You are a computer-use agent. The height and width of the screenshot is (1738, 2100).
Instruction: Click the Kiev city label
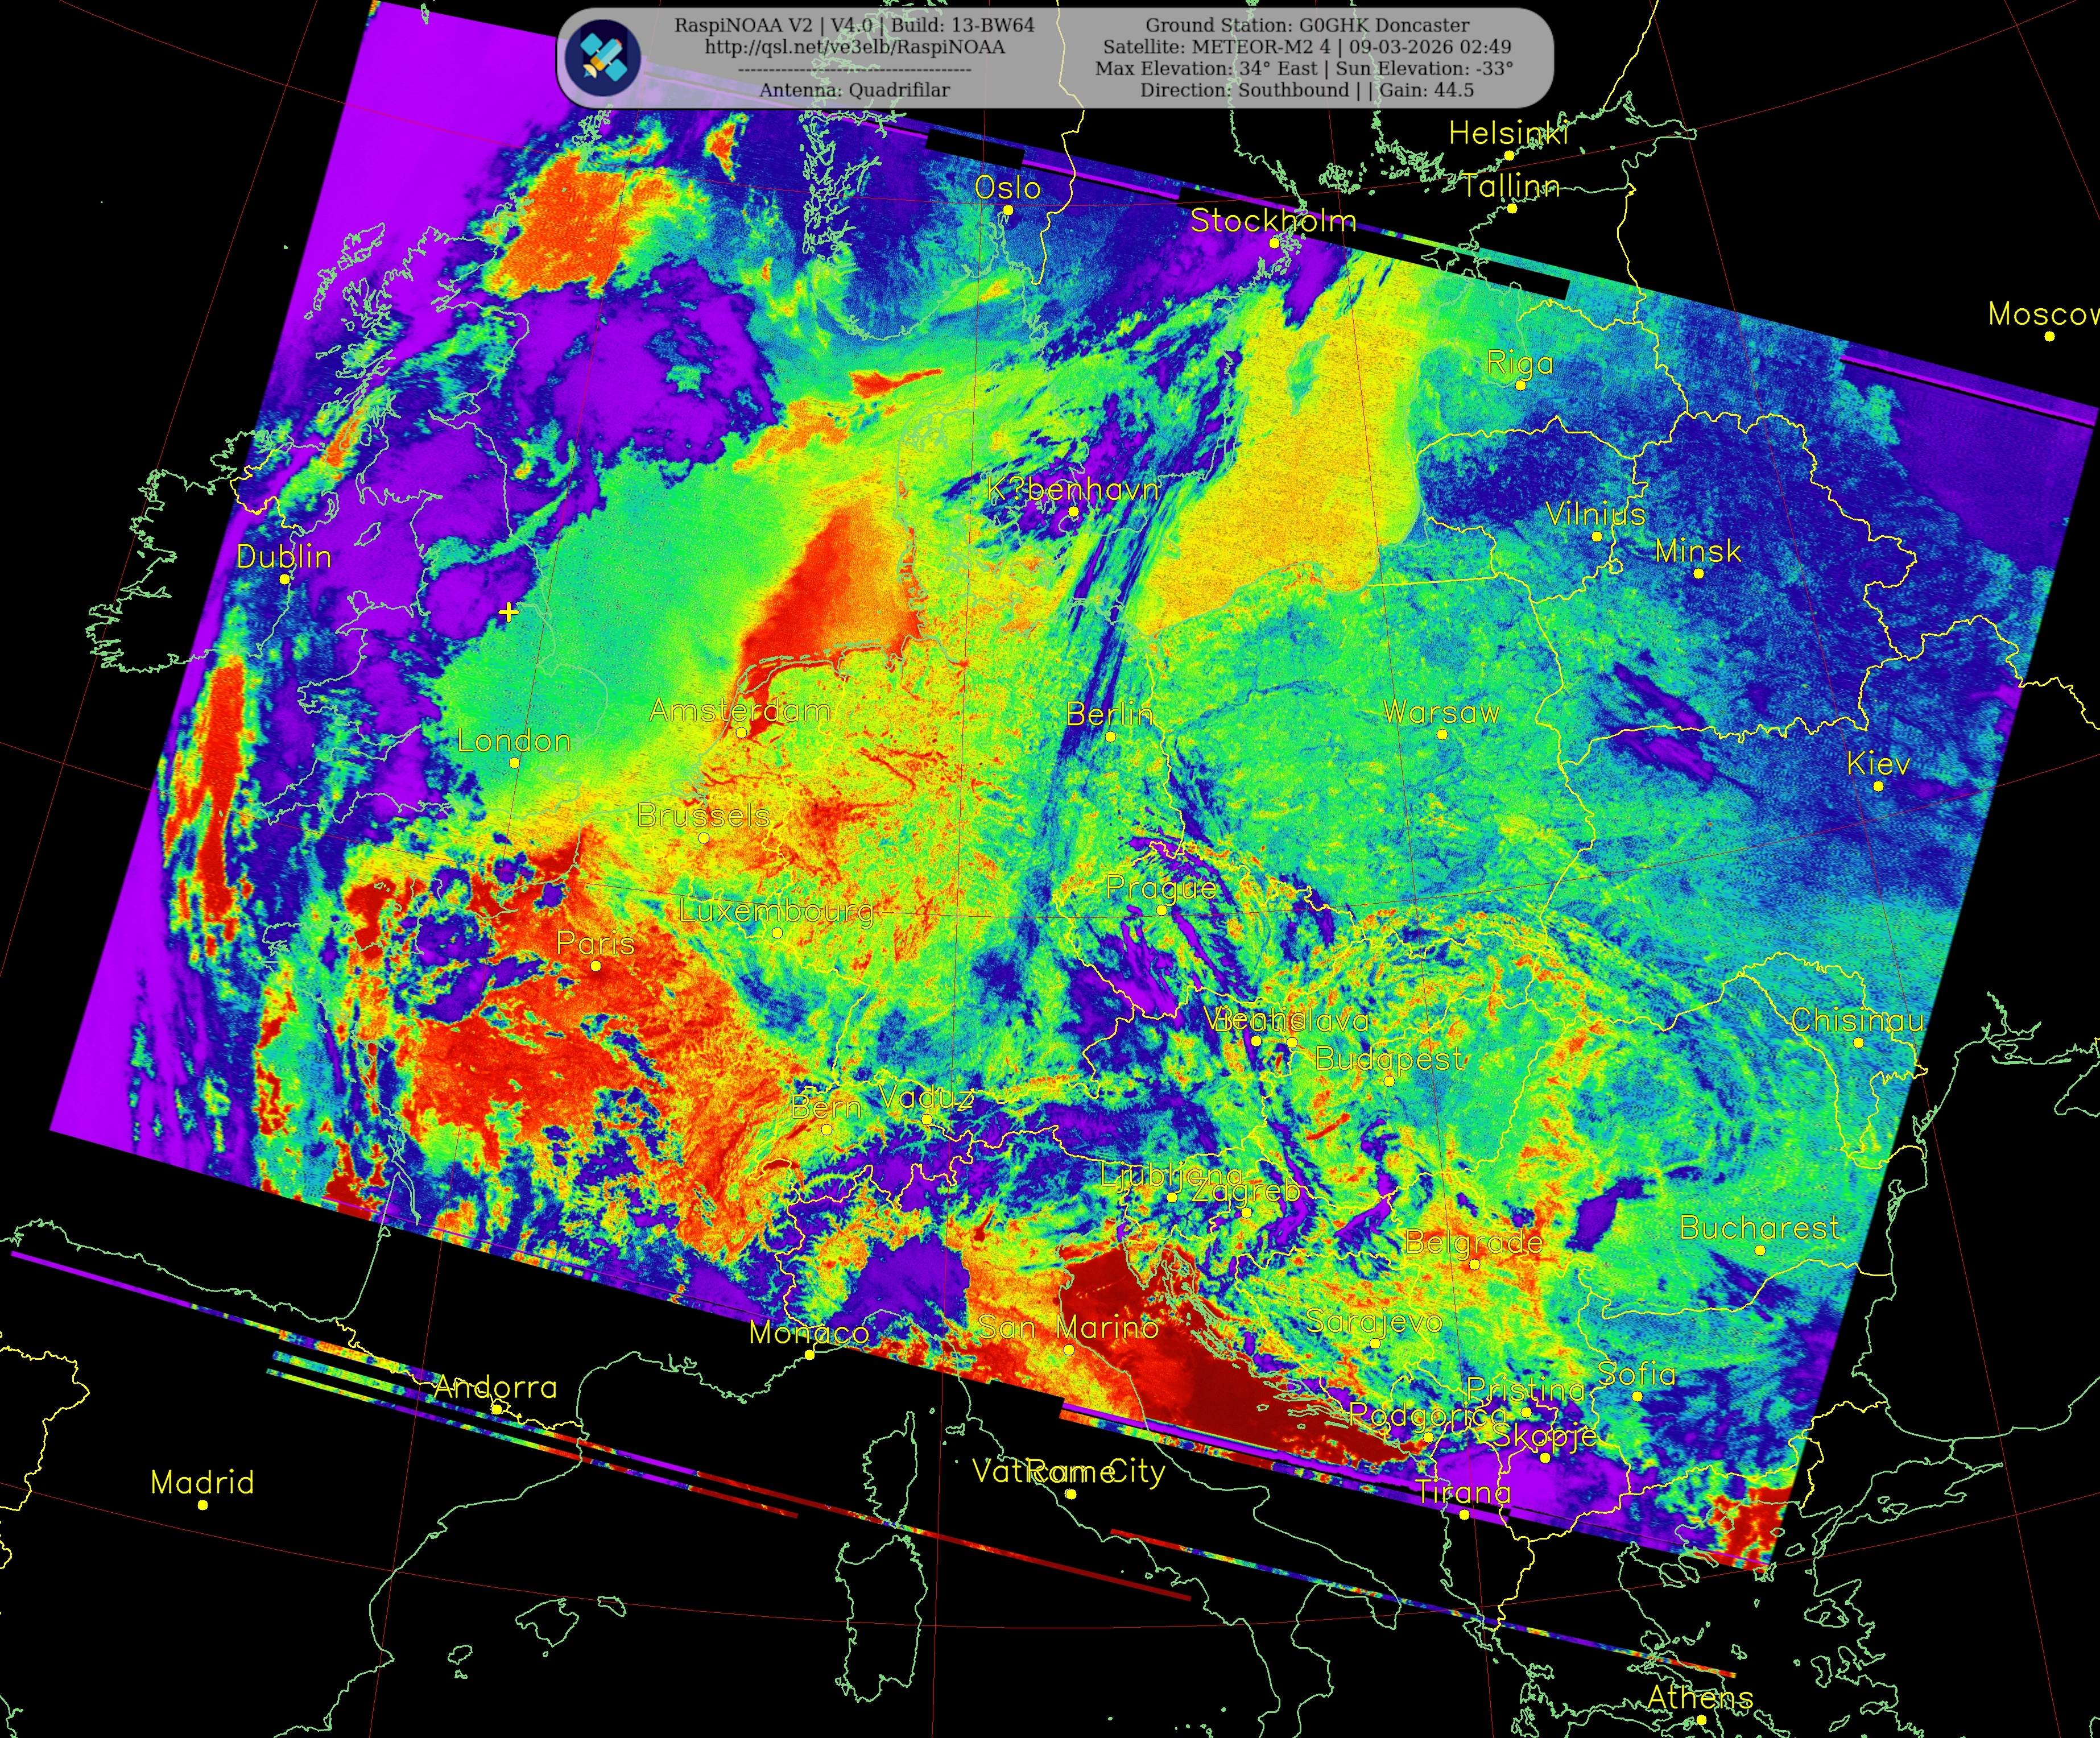tap(1878, 764)
